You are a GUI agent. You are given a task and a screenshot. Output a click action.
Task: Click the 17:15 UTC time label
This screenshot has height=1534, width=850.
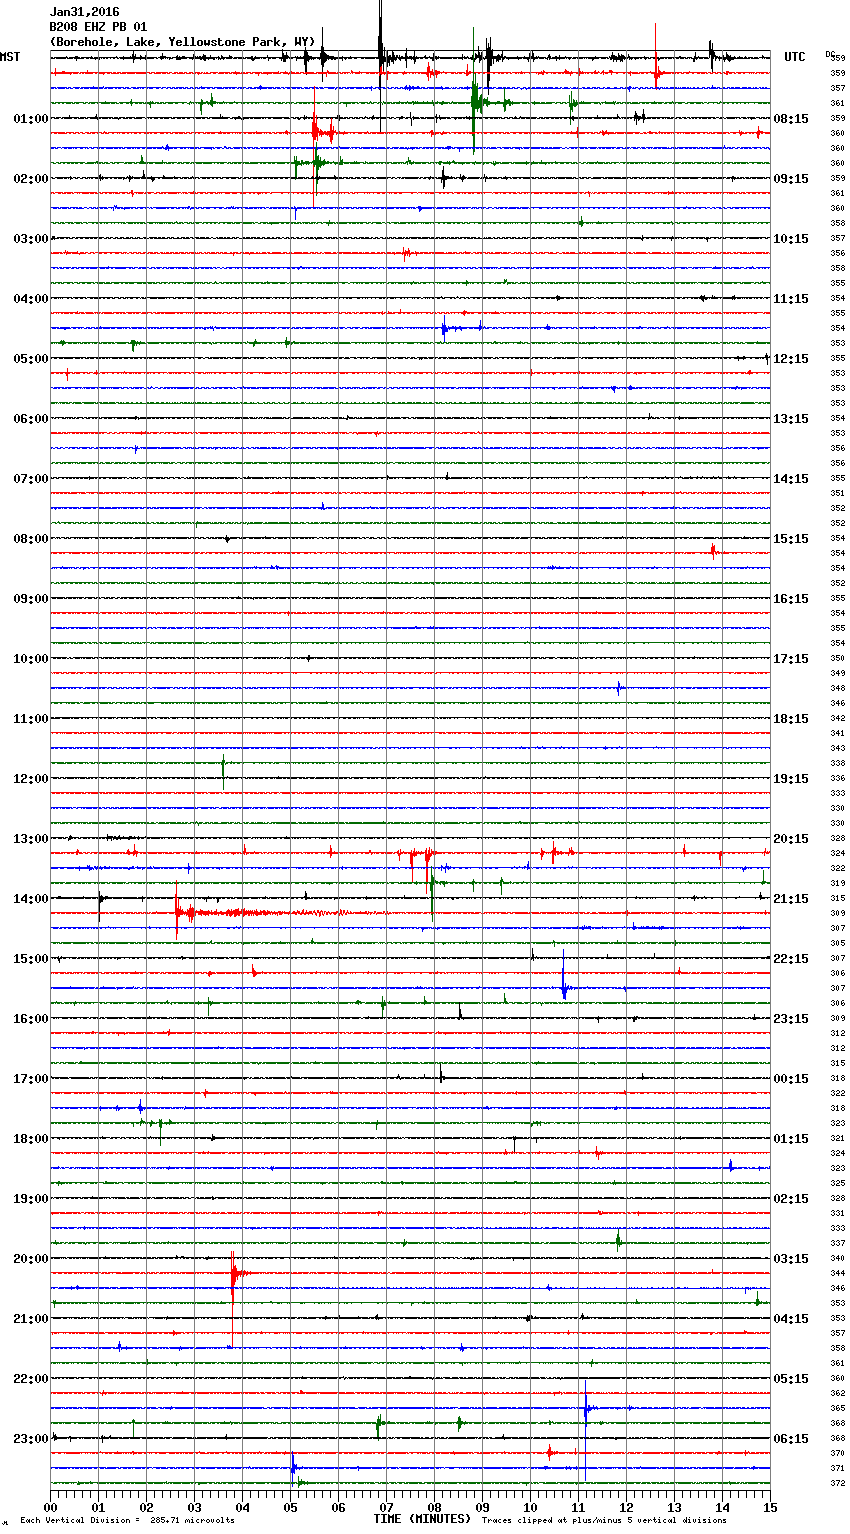[791, 659]
